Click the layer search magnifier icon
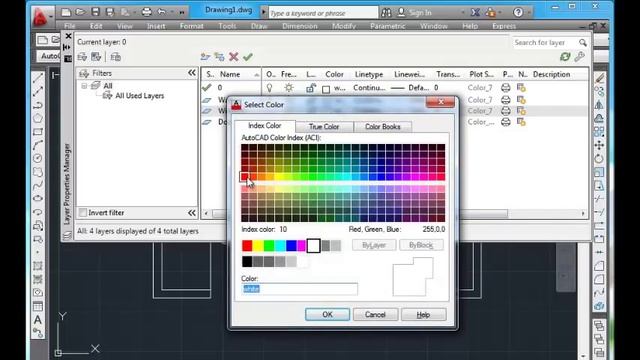The width and height of the screenshot is (640, 360). coord(582,42)
